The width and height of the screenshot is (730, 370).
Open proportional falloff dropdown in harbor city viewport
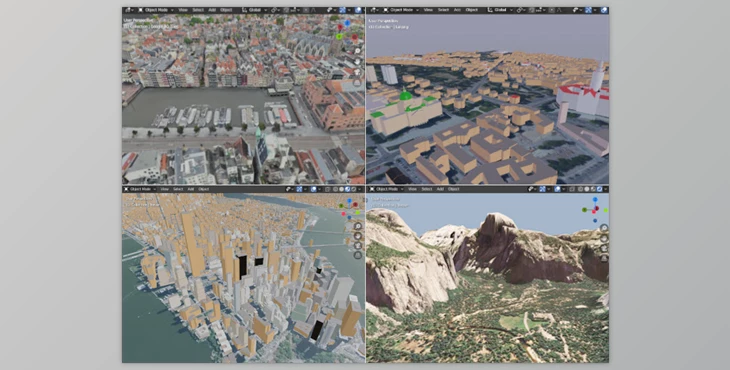314,10
